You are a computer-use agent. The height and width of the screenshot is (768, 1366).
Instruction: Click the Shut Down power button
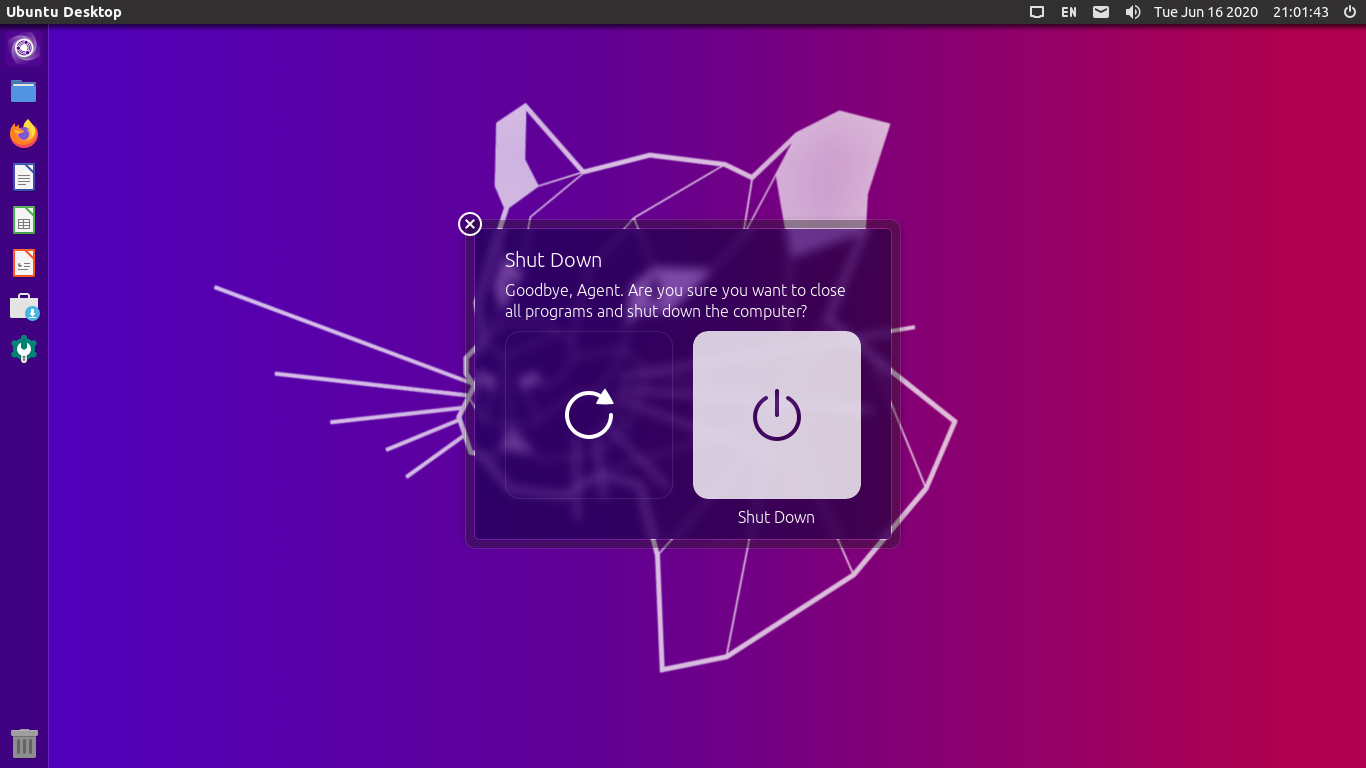click(x=777, y=415)
